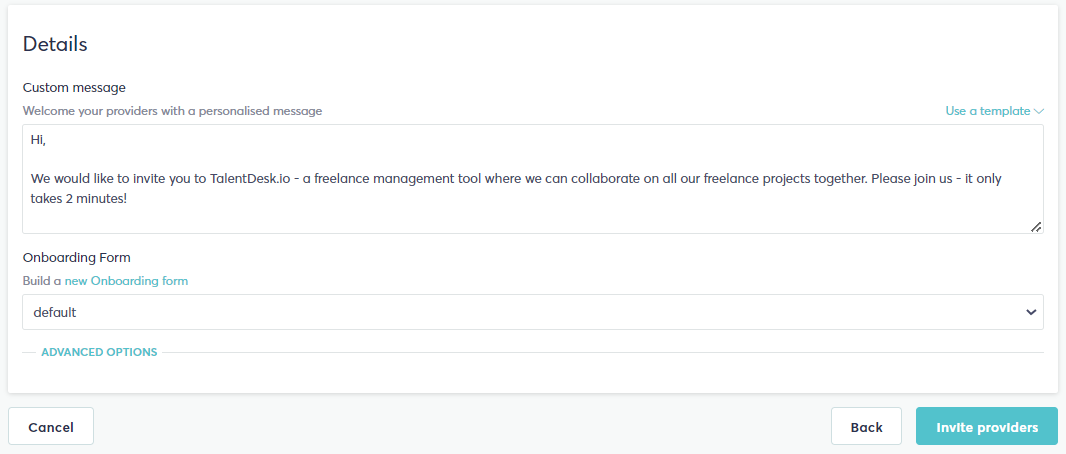This screenshot has width=1066, height=454.
Task: Expand the ADVANCED OPTIONS section
Action: [x=99, y=352]
